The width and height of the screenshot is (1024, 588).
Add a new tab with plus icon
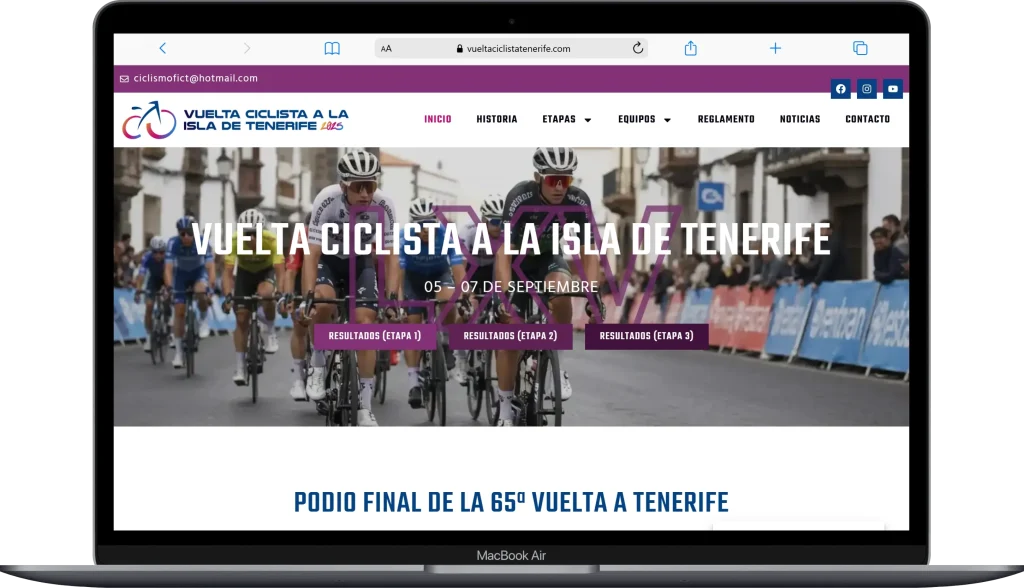(775, 48)
